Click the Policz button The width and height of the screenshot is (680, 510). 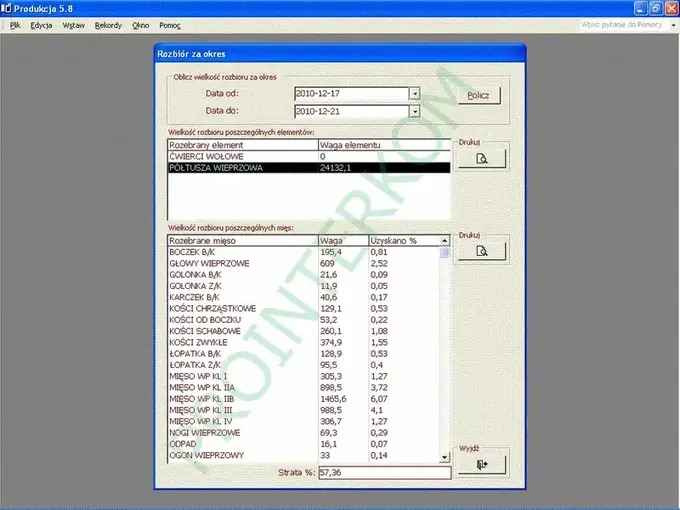479,96
